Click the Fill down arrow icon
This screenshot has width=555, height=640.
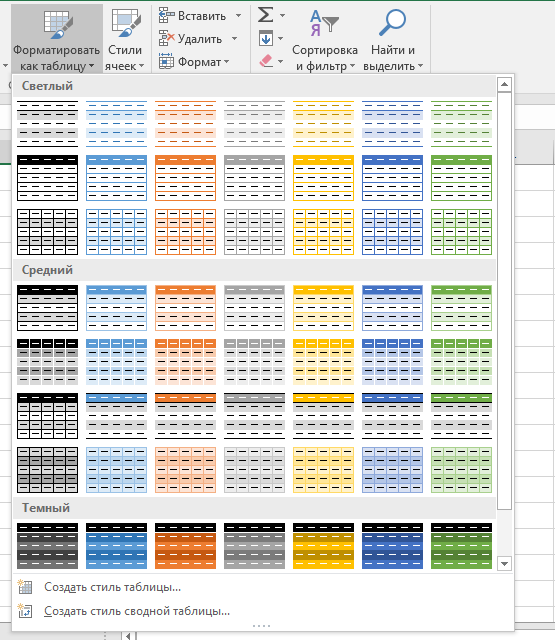point(266,39)
